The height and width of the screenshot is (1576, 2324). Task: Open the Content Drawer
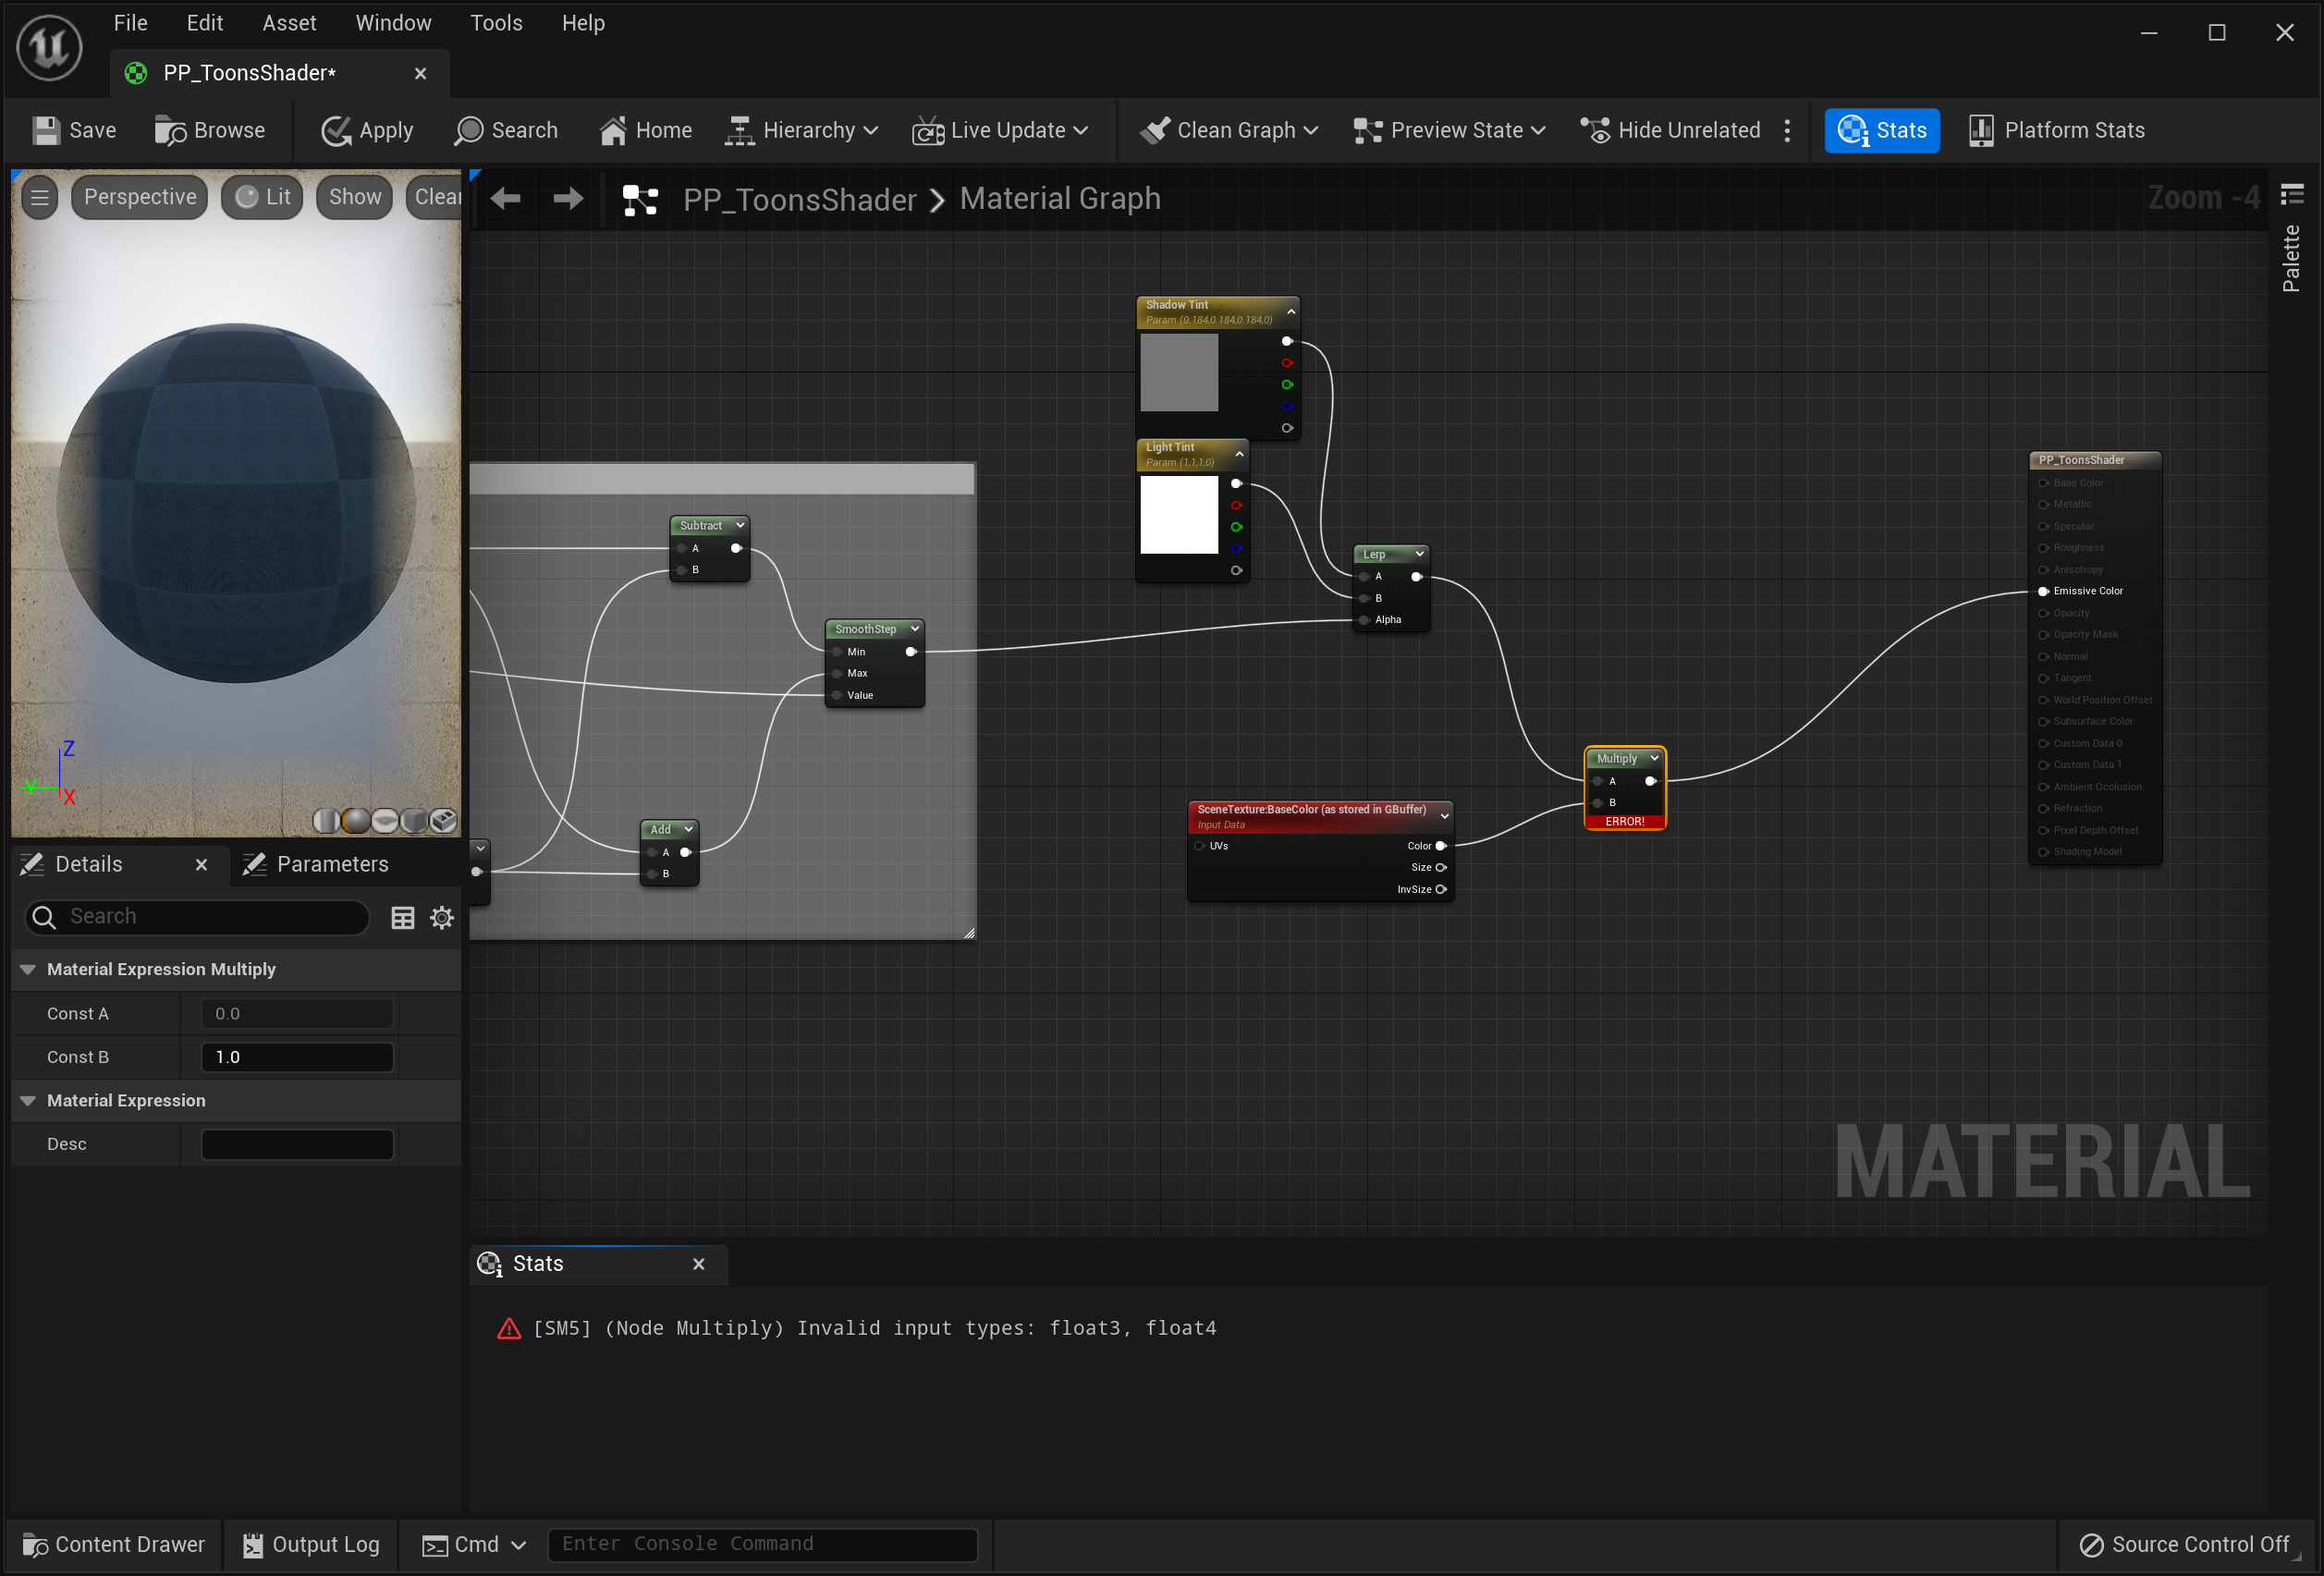(114, 1544)
